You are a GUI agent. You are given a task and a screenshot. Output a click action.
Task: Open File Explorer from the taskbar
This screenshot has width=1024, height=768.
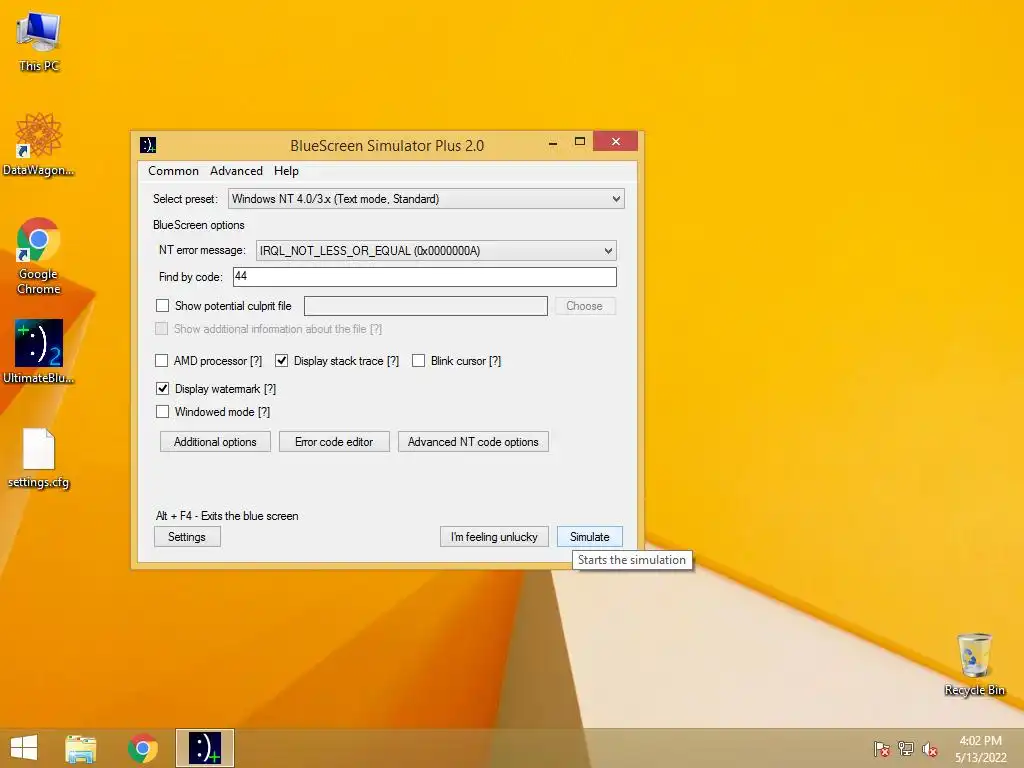click(81, 748)
